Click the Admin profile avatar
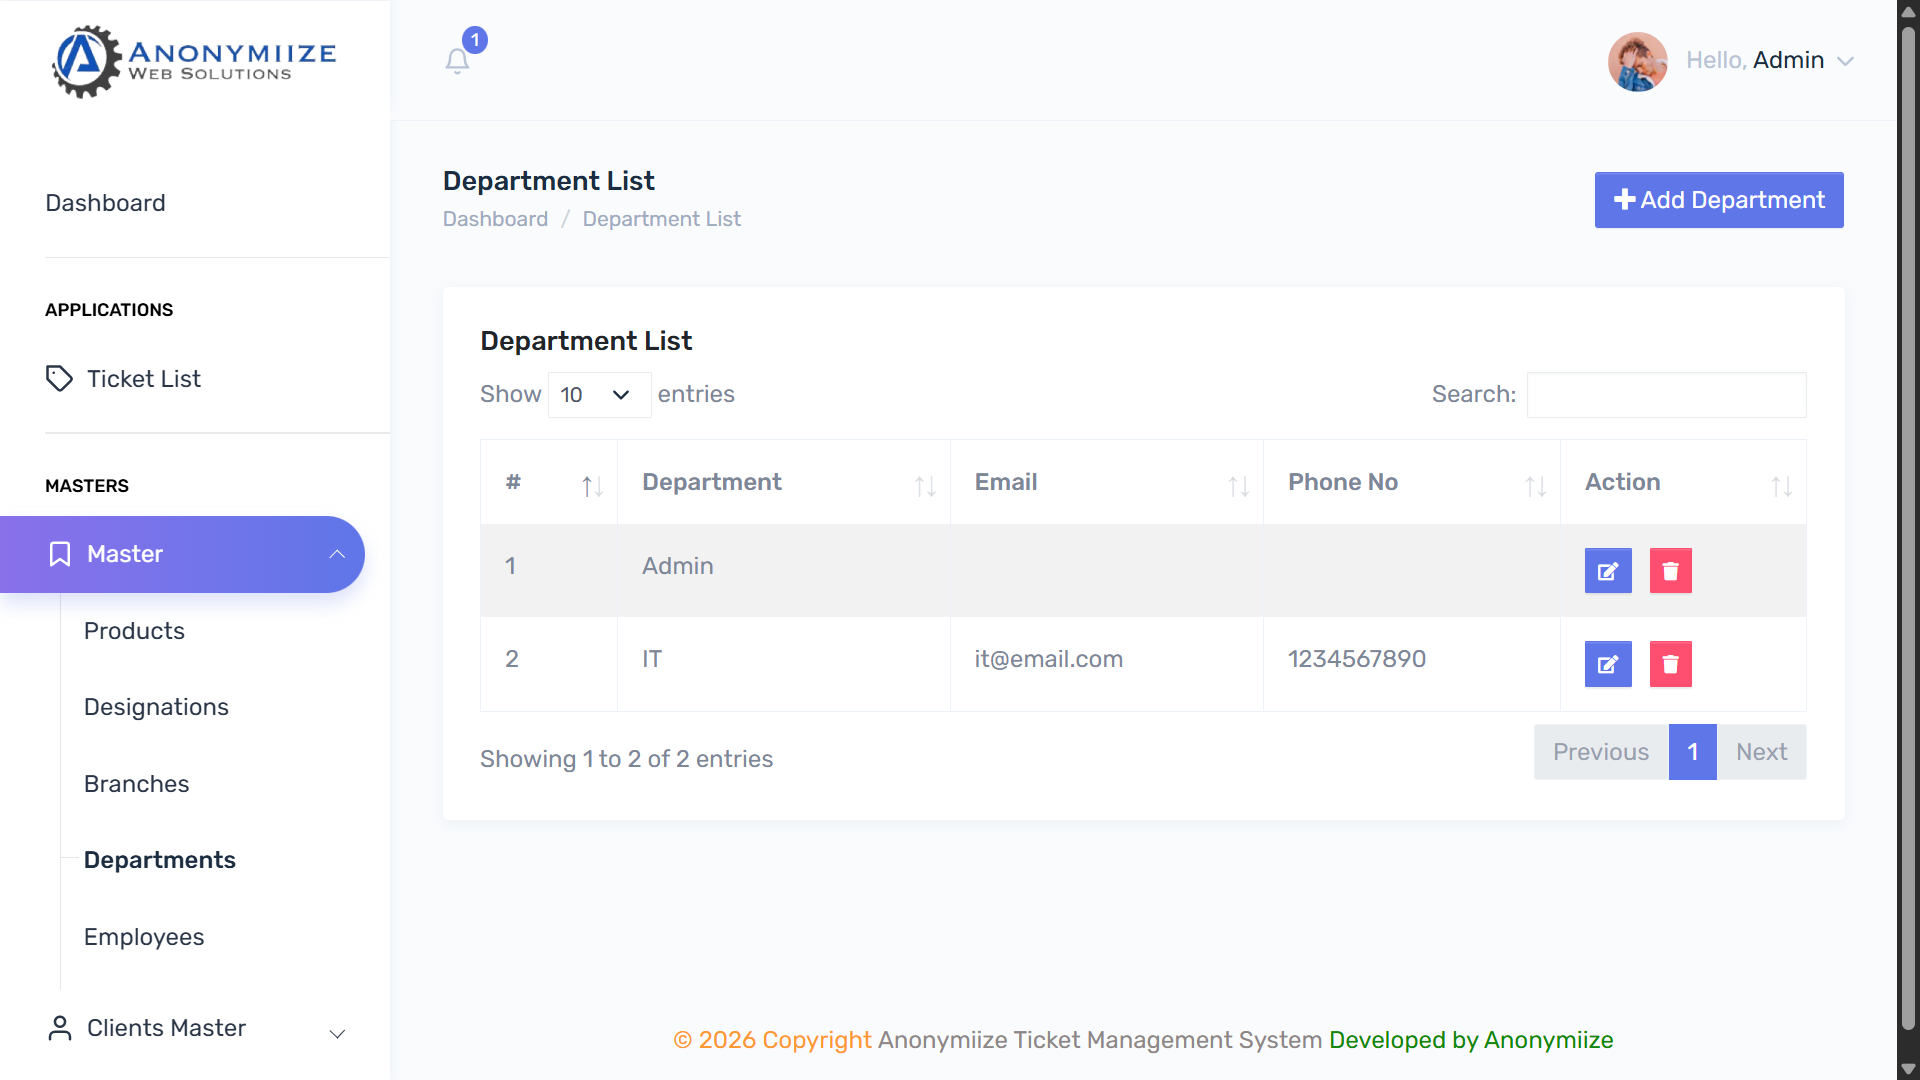The width and height of the screenshot is (1920, 1080). coord(1637,61)
